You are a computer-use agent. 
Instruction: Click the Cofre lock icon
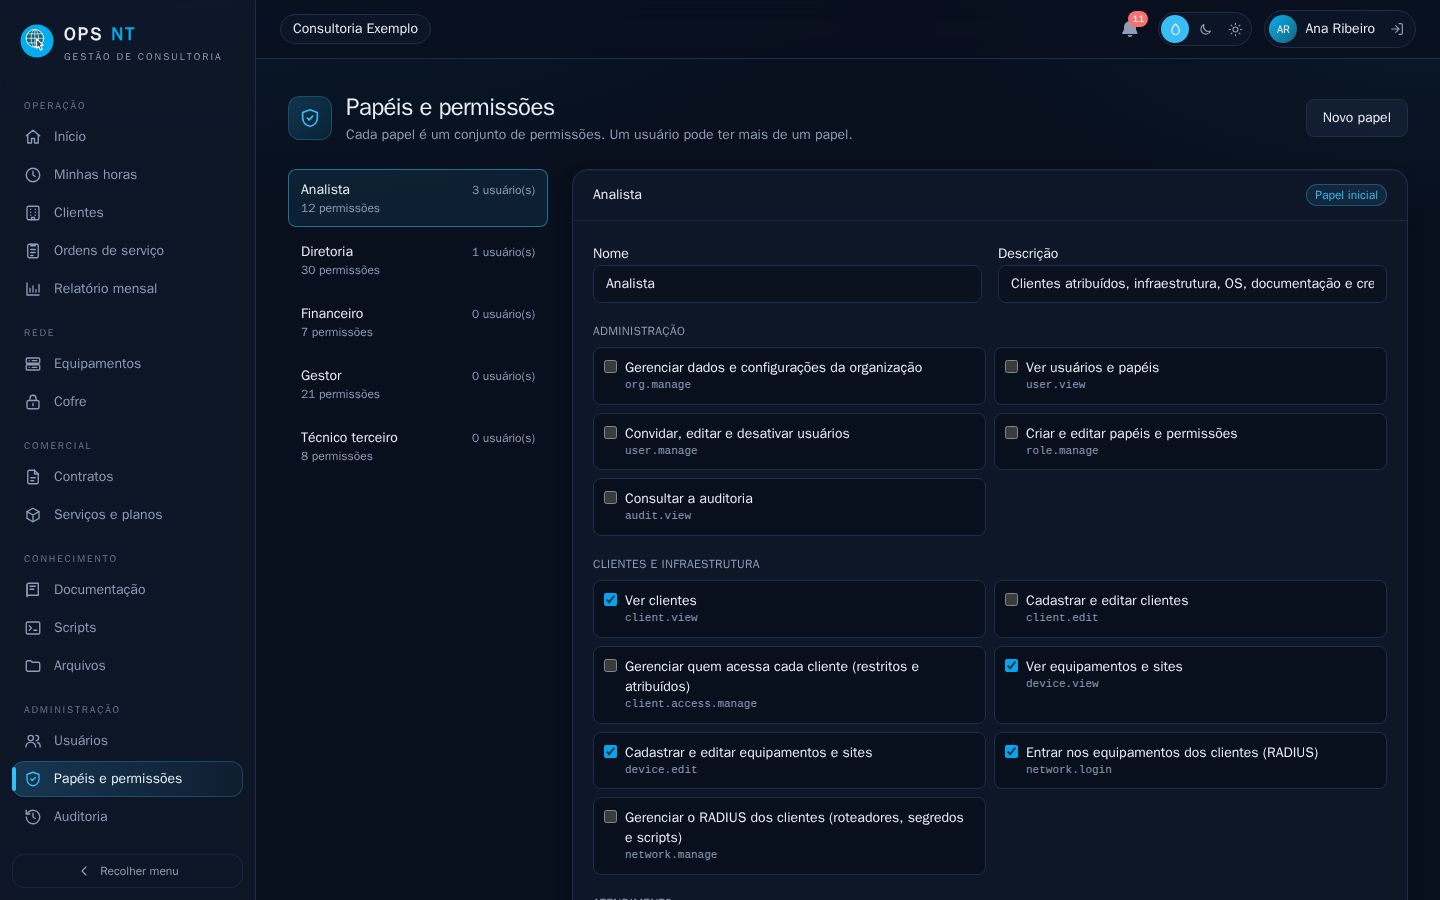point(33,402)
